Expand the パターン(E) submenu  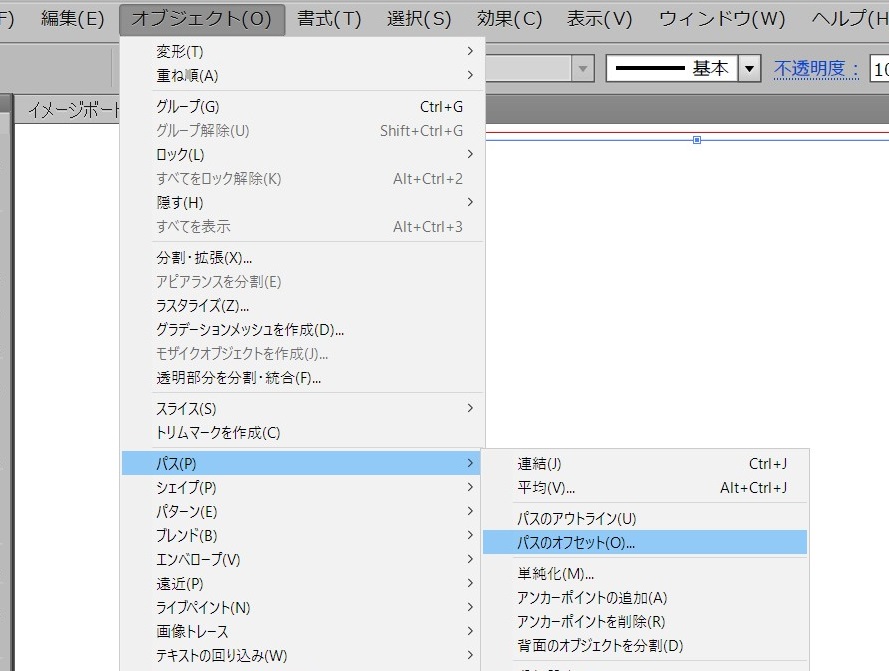303,512
